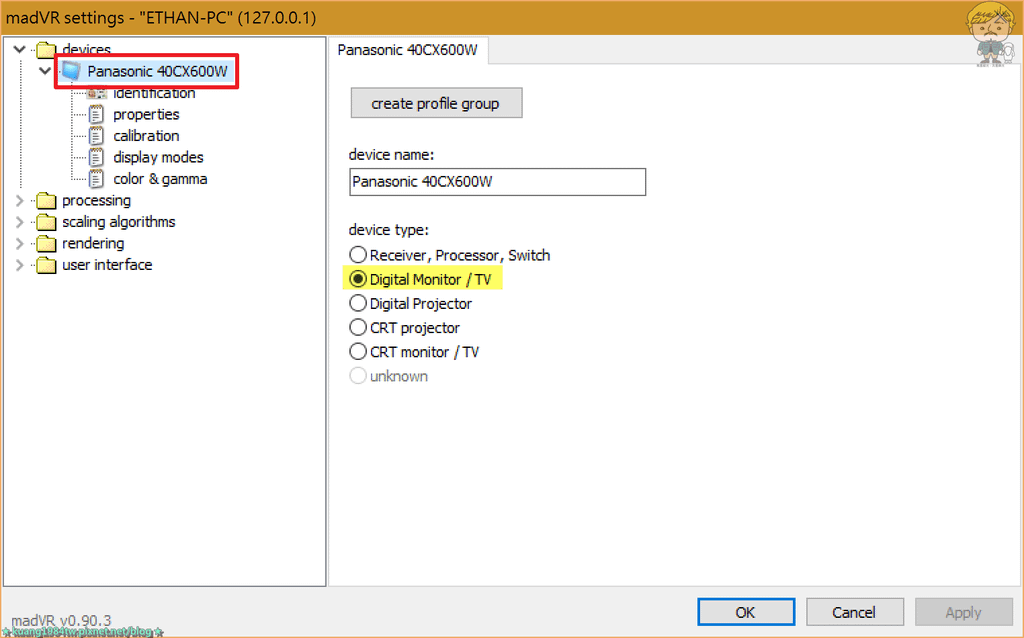Expand the user interface node
This screenshot has width=1024, height=638.
click(20, 265)
